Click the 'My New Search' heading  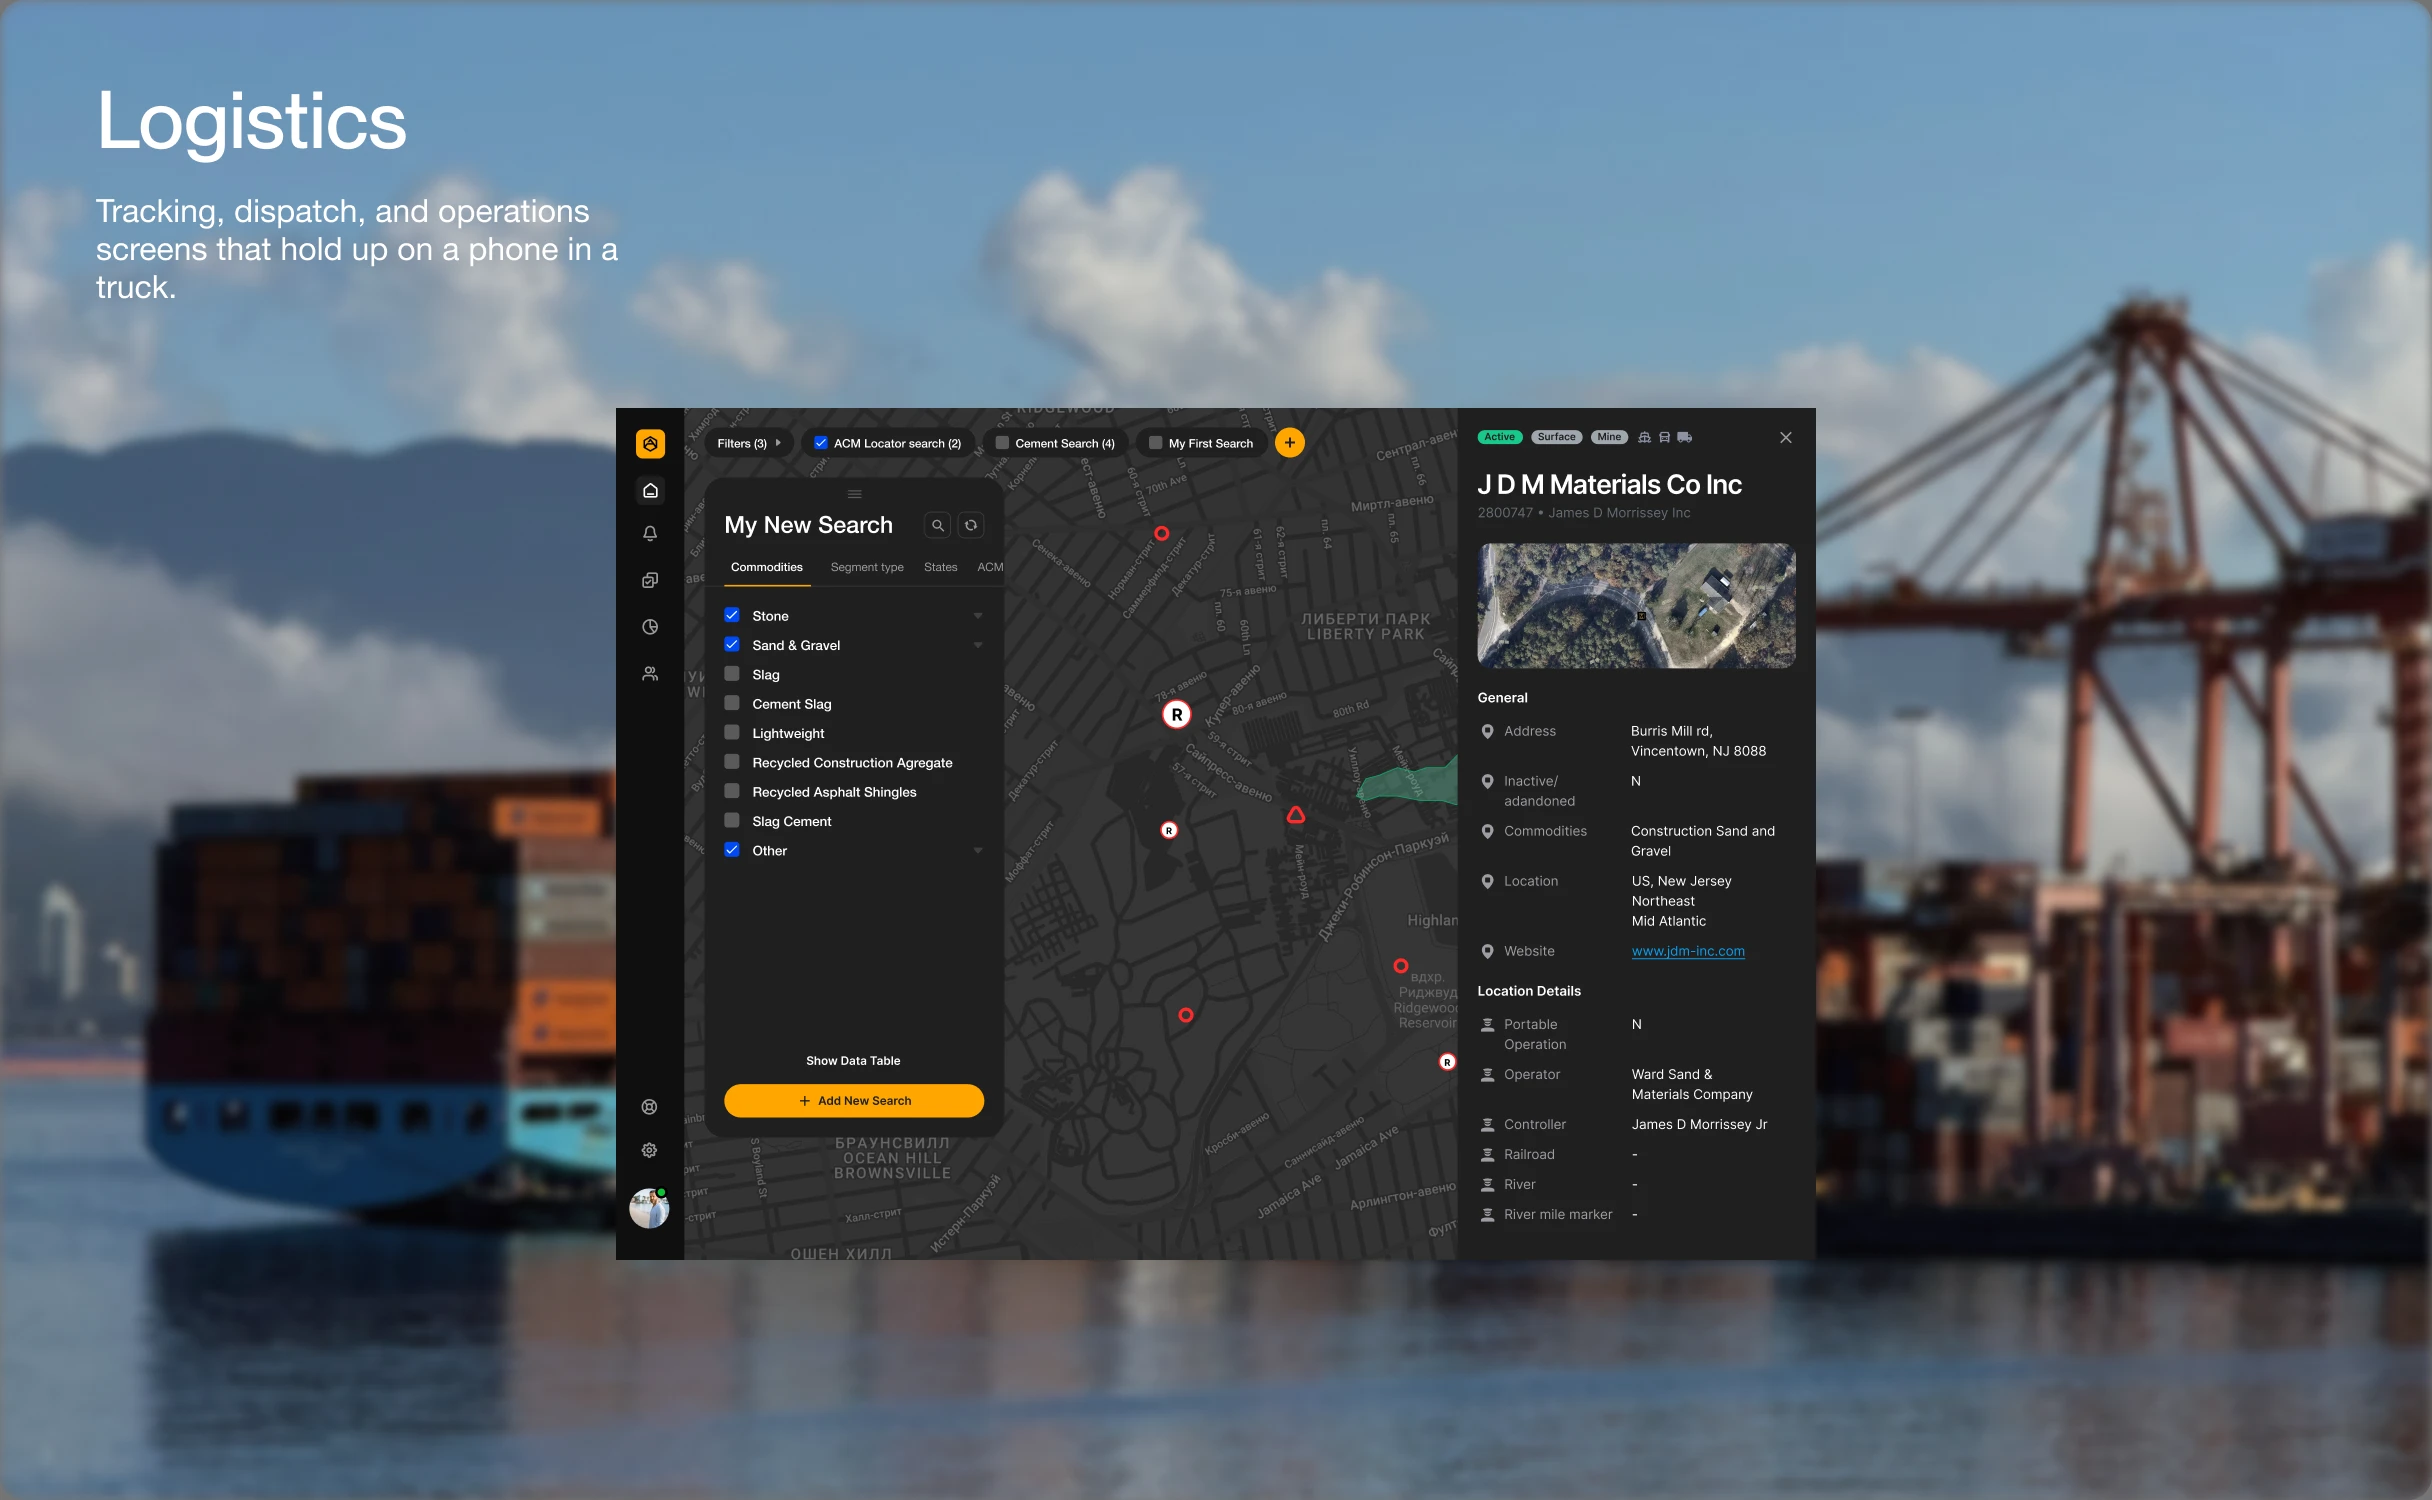(808, 525)
